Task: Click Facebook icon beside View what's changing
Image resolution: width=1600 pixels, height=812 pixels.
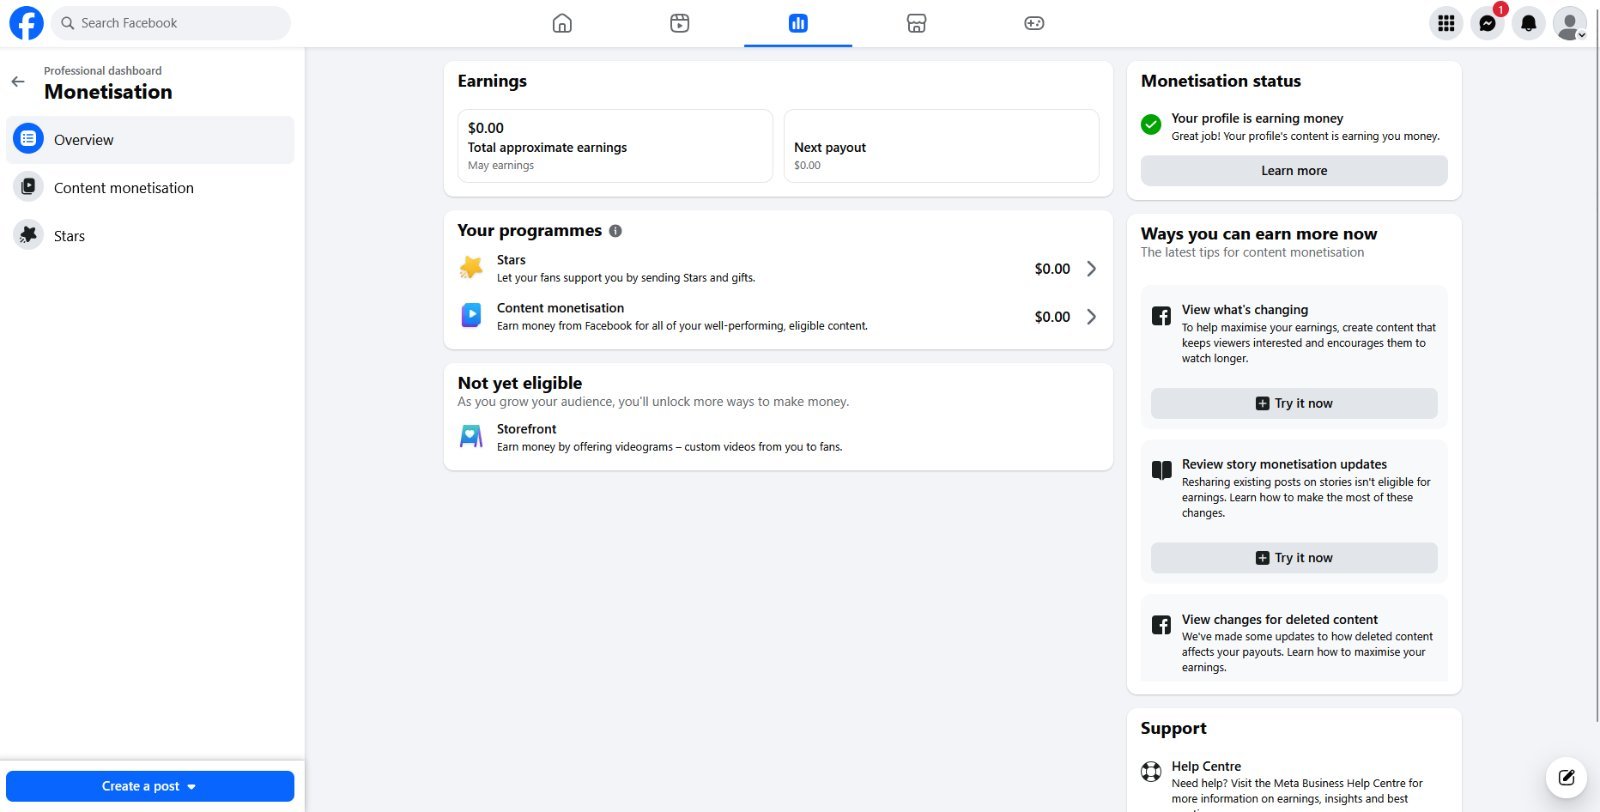Action: point(1161,316)
